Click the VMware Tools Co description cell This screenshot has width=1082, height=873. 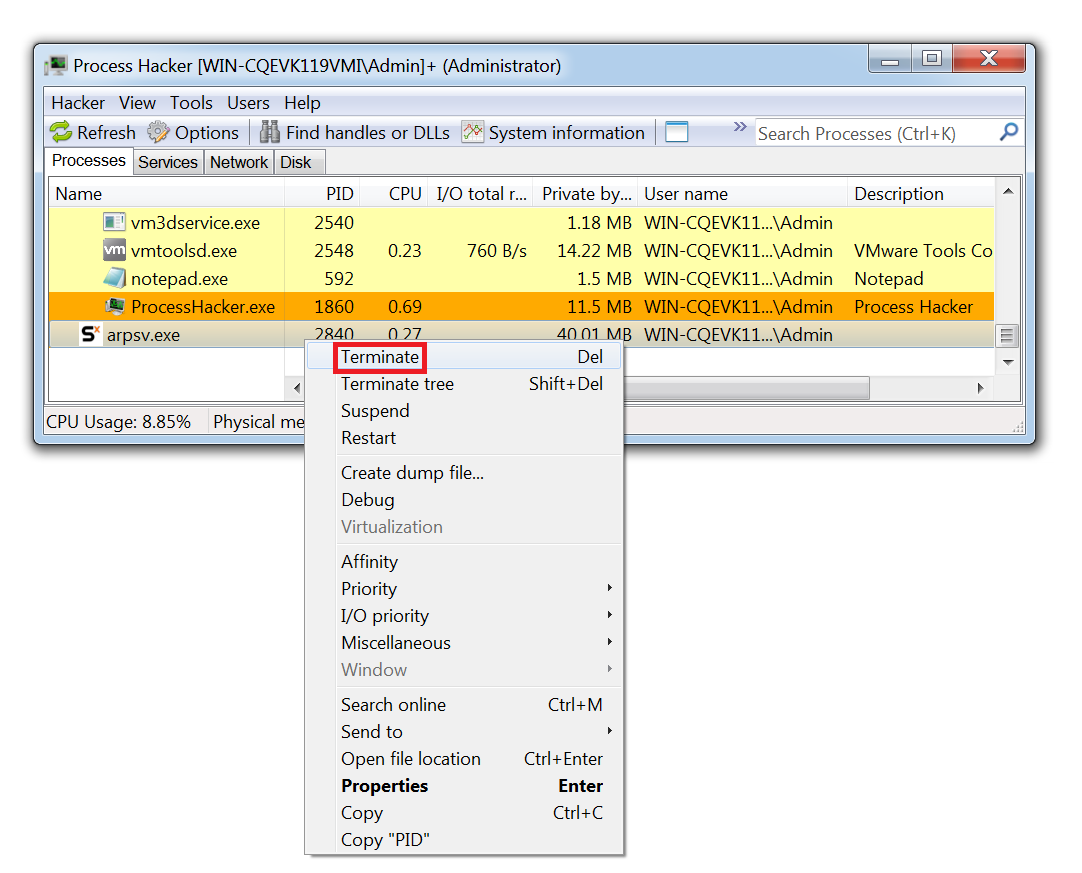[x=923, y=251]
